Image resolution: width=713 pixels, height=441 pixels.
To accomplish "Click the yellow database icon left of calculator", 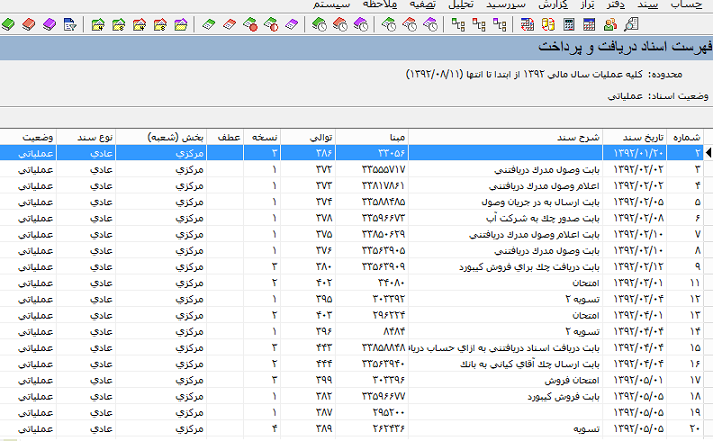I will [x=547, y=23].
